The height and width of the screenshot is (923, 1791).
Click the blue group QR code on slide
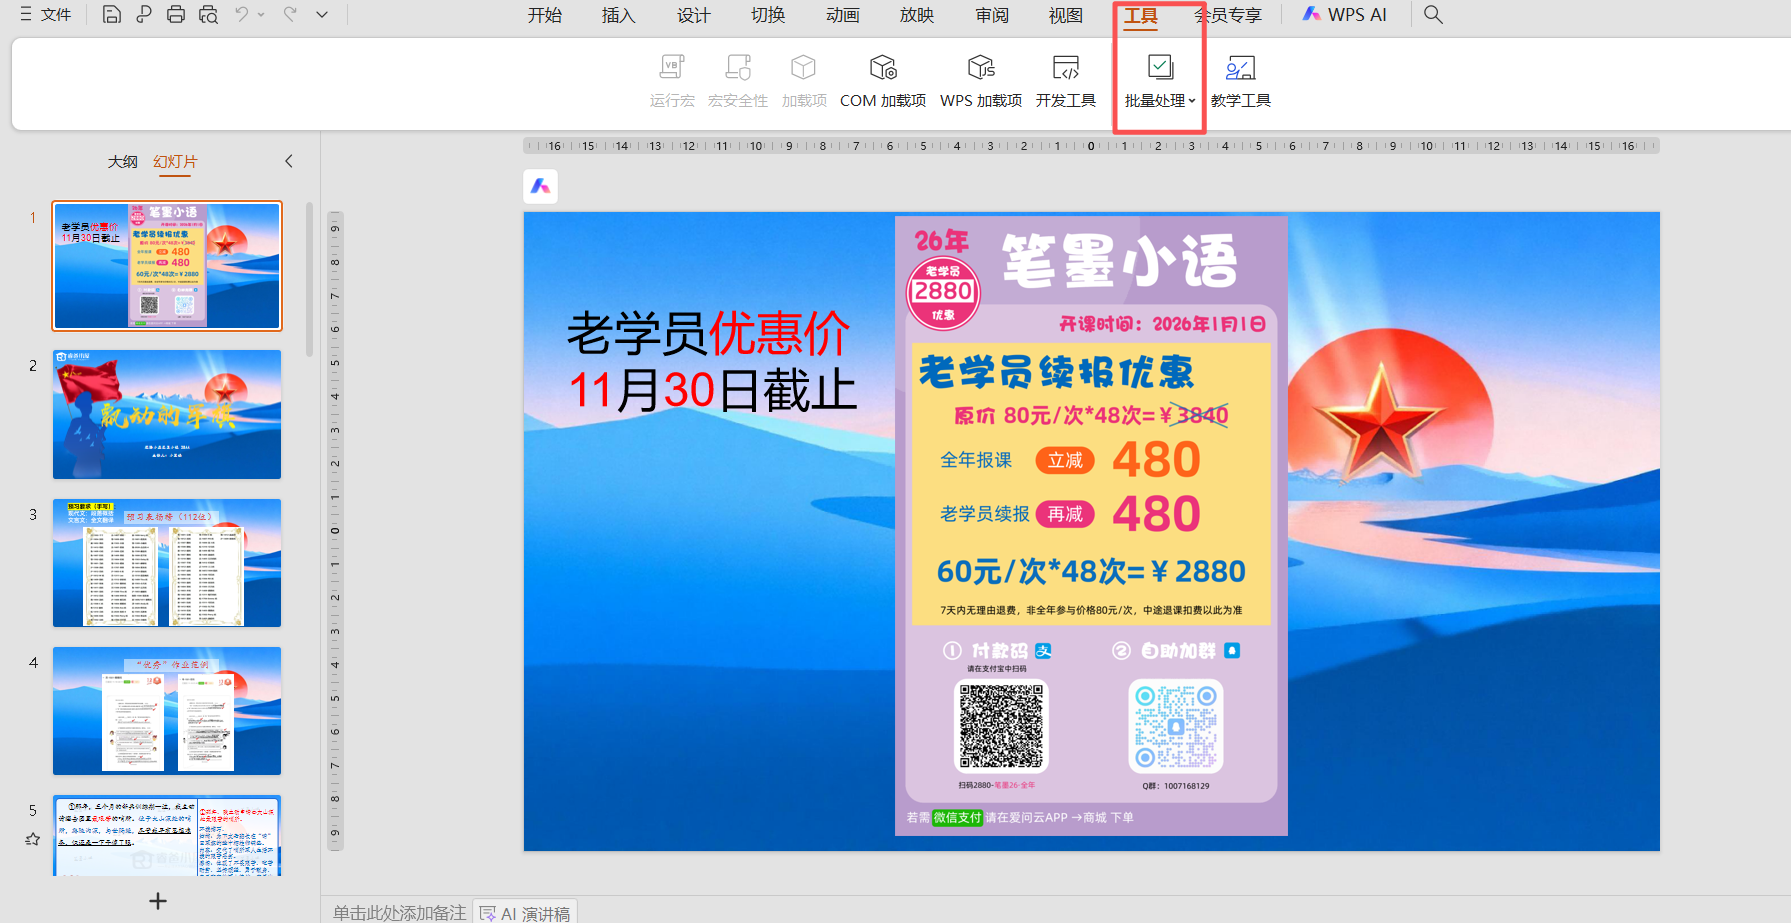coord(1176,726)
